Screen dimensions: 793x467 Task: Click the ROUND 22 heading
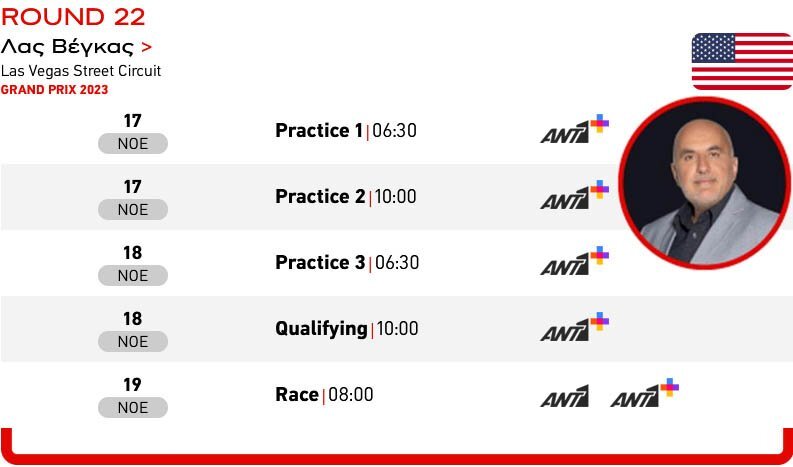[73, 17]
